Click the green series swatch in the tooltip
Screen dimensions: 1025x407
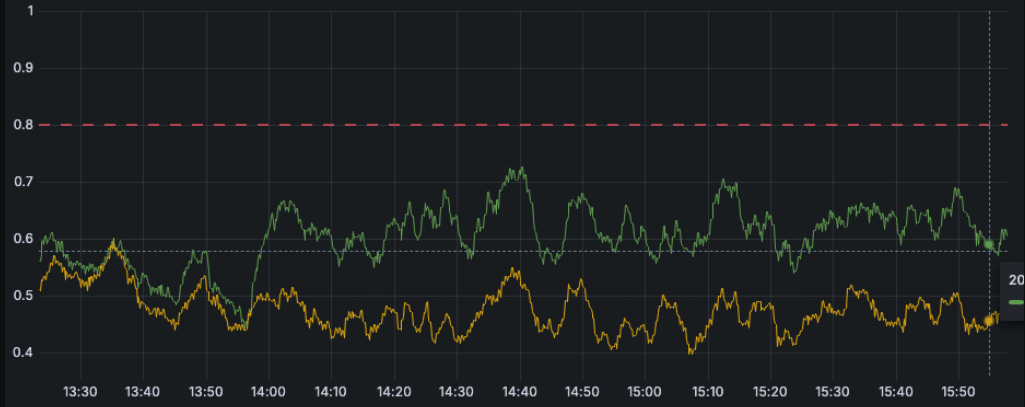(x=1016, y=300)
